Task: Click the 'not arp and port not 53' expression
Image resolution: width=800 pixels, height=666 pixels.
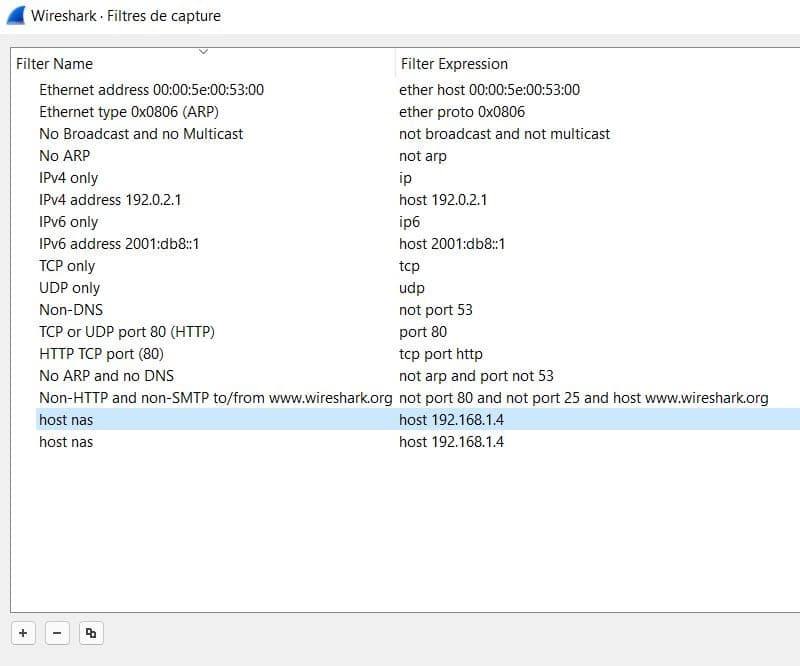Action: coord(476,376)
